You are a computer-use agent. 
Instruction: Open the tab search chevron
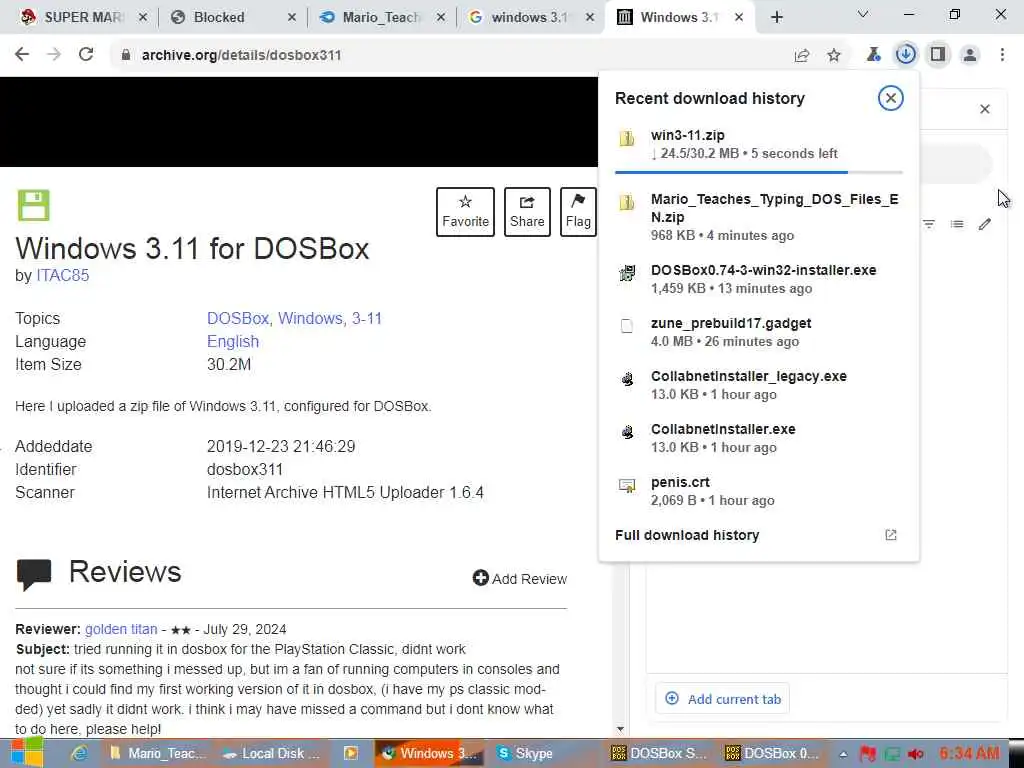point(863,14)
